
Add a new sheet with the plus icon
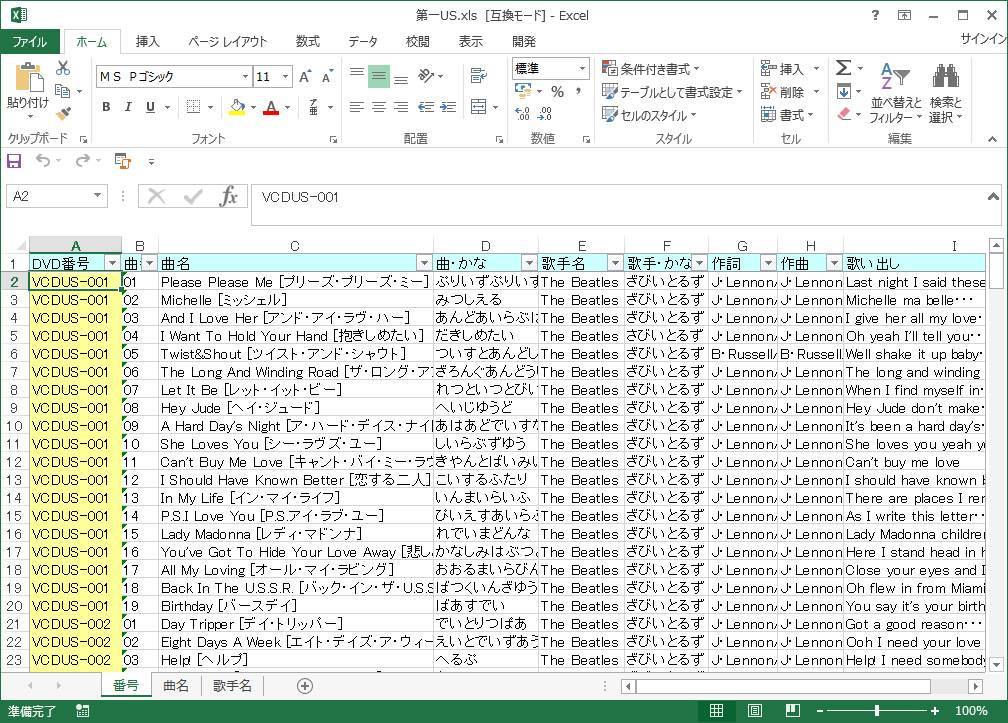coord(305,685)
